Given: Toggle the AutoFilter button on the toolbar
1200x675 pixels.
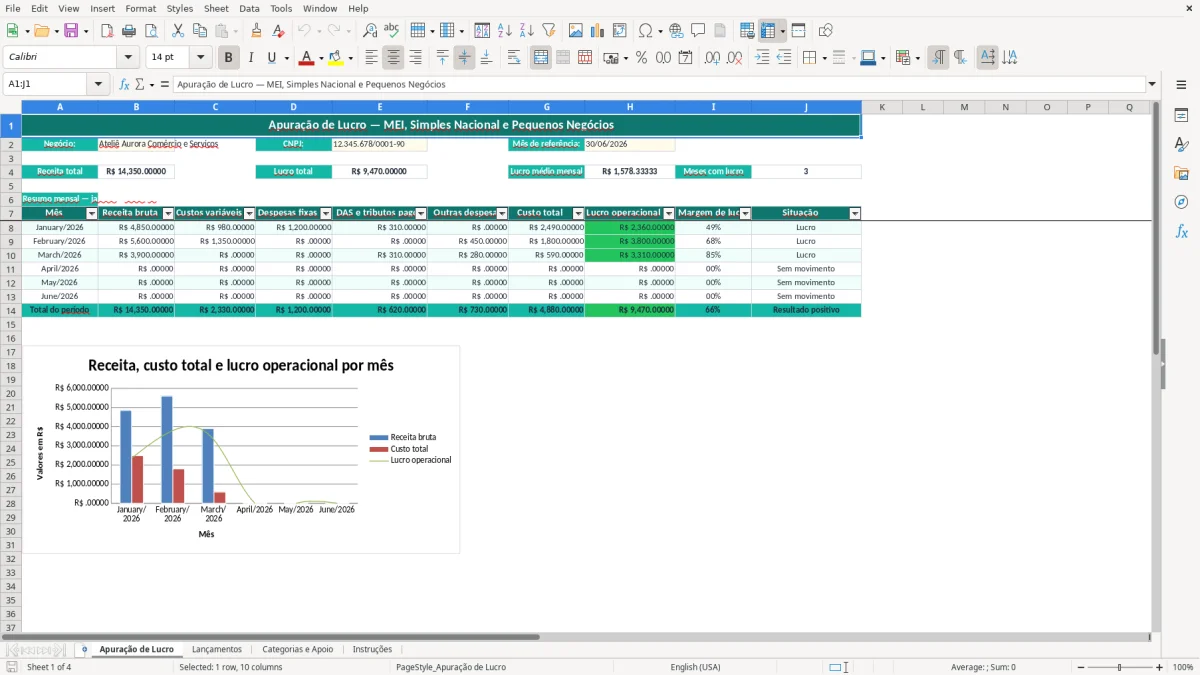Looking at the screenshot, I should point(548,31).
